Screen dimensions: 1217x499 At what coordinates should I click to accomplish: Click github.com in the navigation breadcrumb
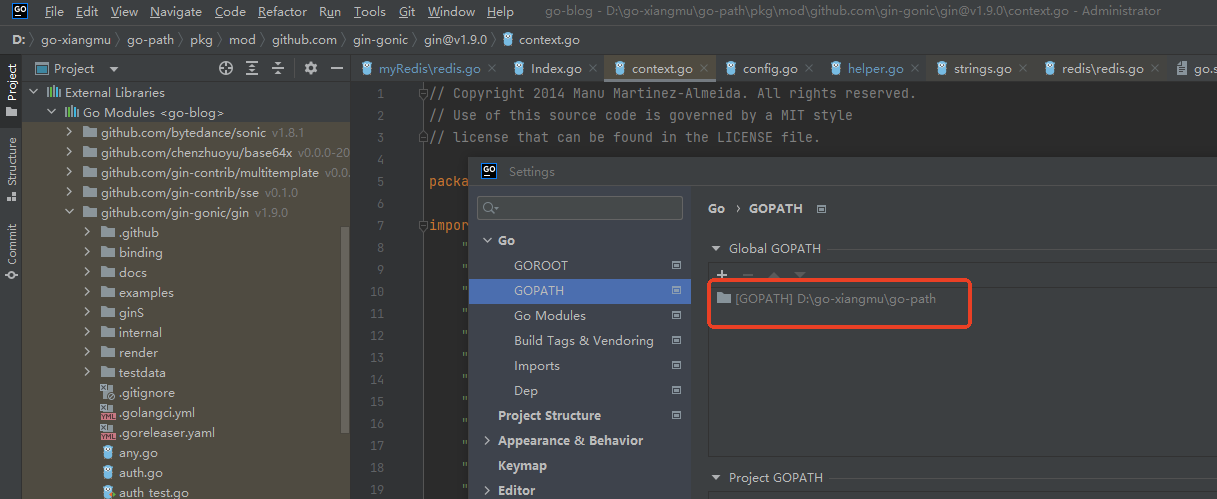click(304, 40)
